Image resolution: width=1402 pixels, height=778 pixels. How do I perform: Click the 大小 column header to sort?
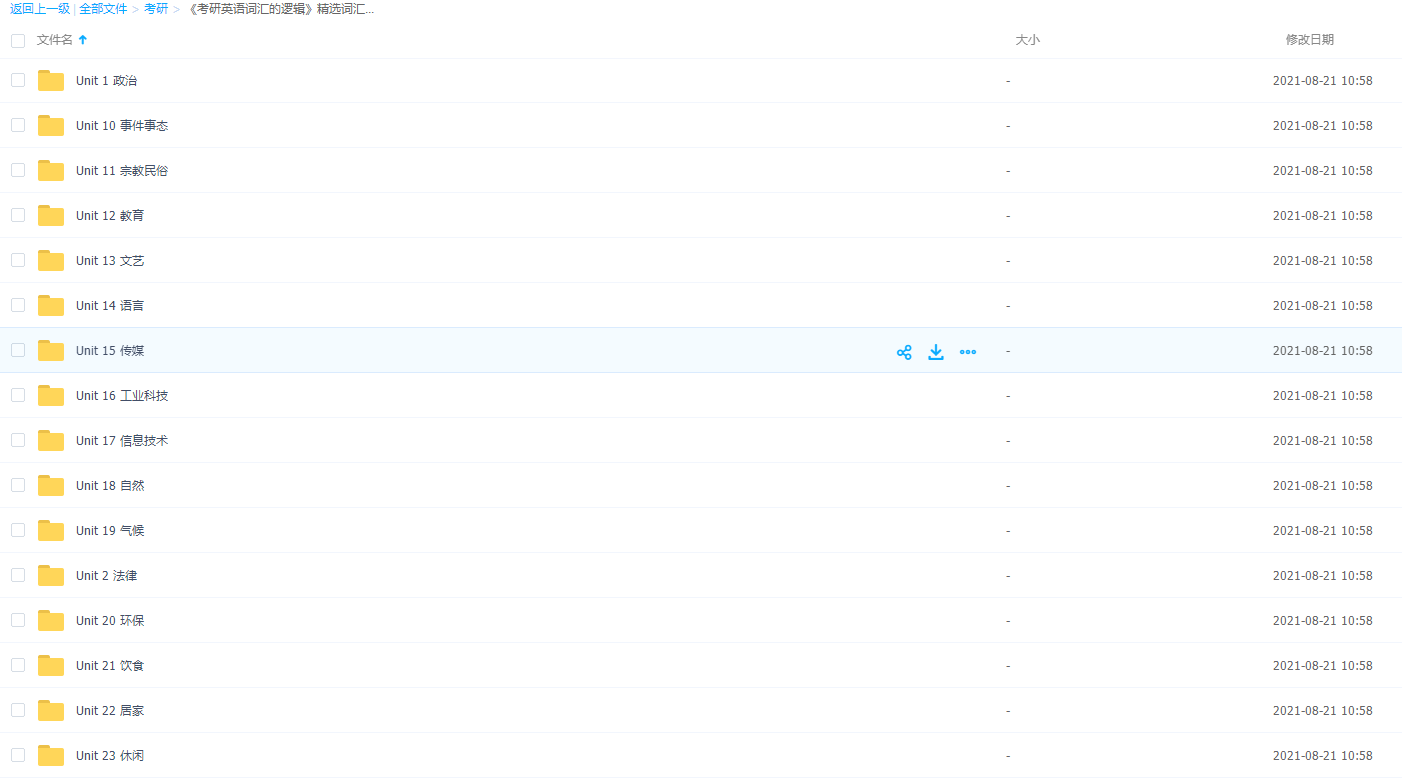pos(1027,40)
